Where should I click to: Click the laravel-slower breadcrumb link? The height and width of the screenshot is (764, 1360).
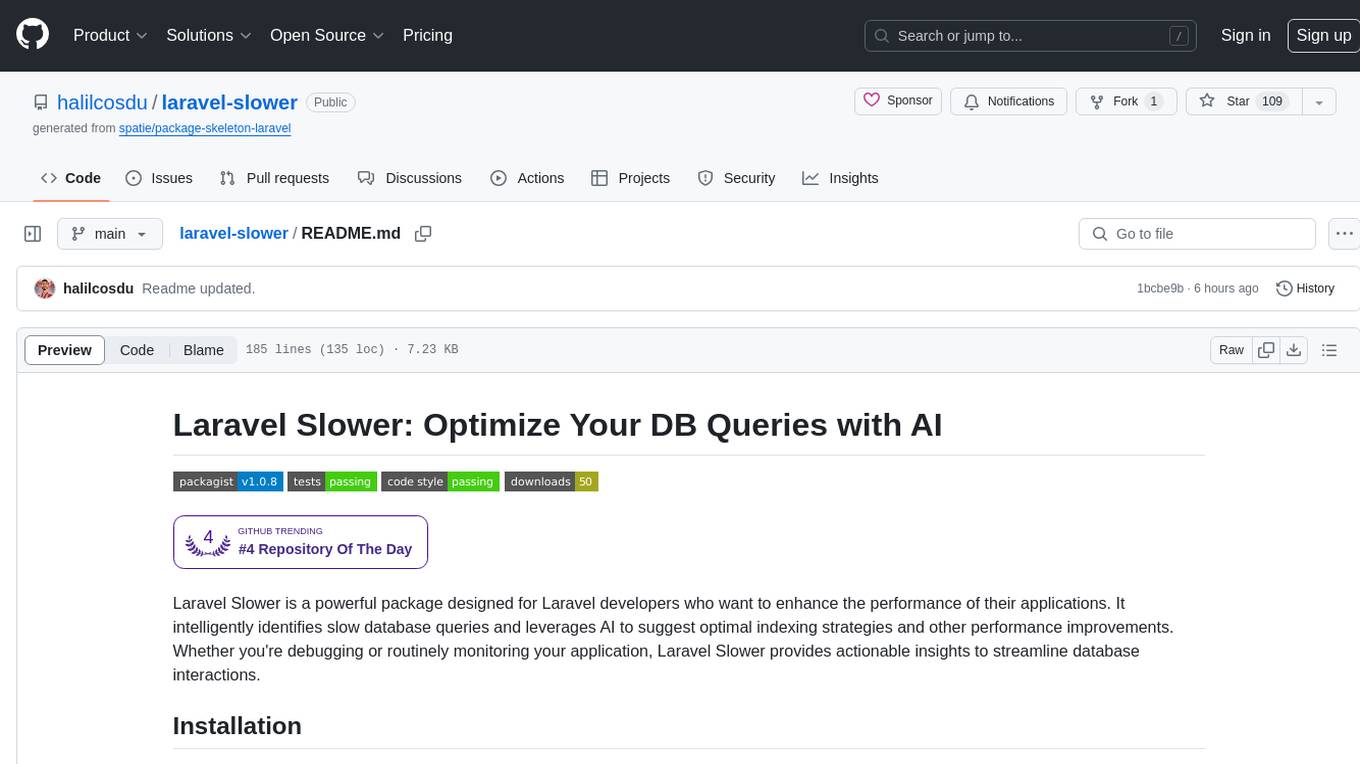tap(234, 233)
